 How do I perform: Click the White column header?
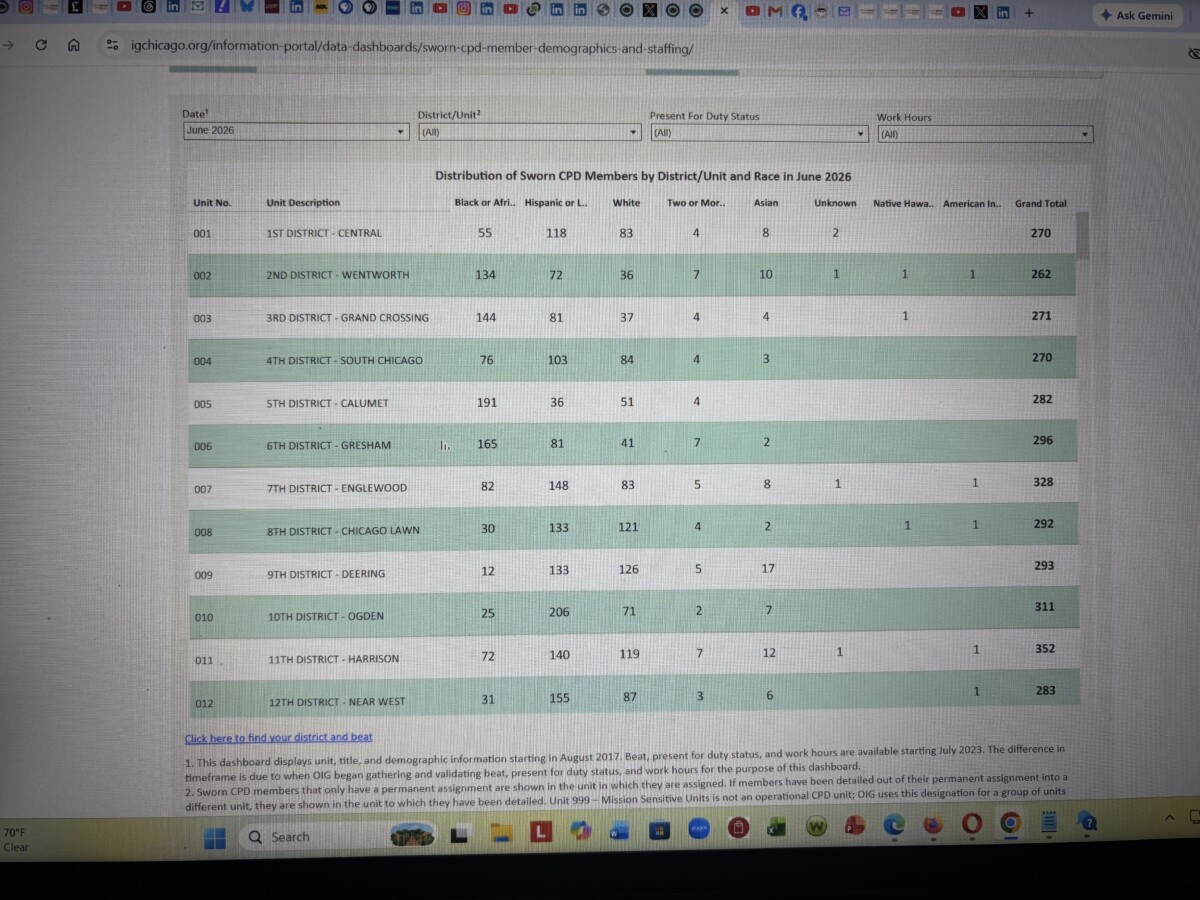click(x=627, y=203)
